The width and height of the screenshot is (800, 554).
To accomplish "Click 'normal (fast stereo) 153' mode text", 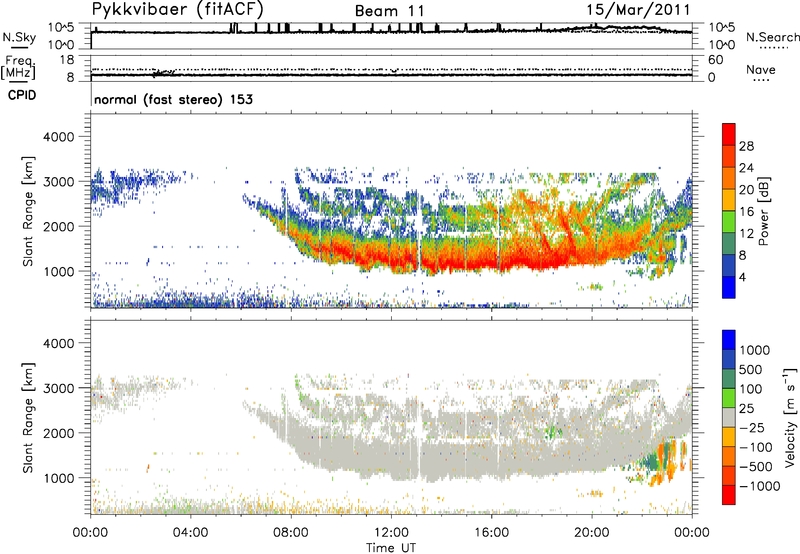I will pos(173,99).
